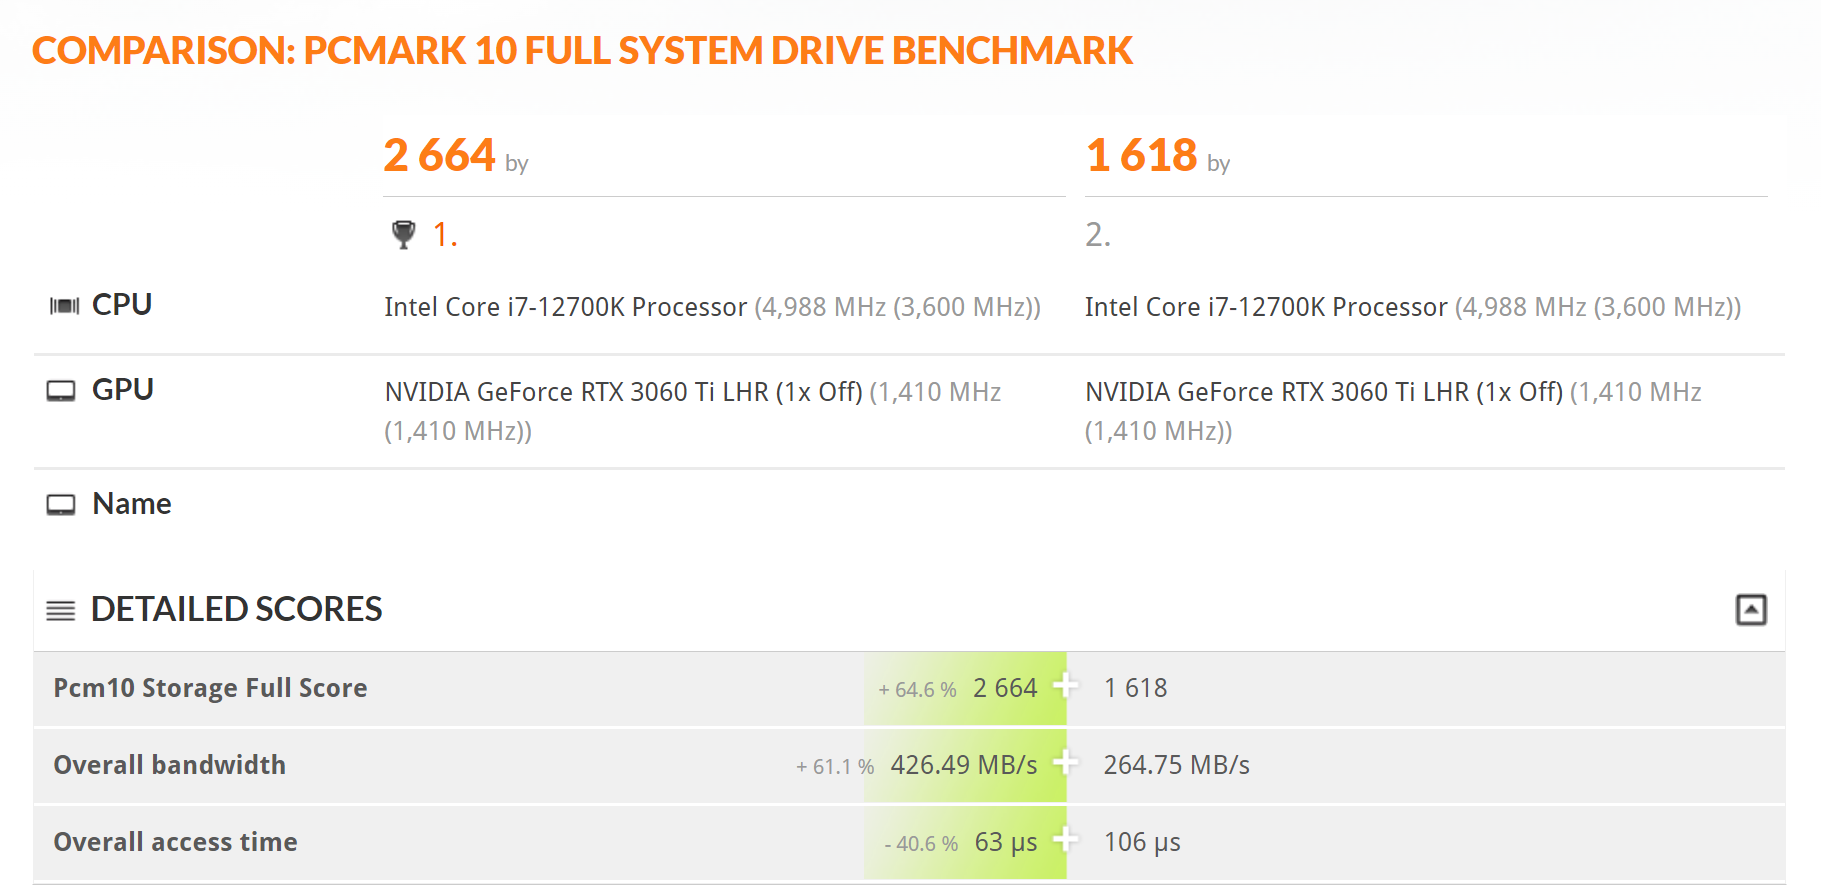This screenshot has width=1821, height=885.
Task: Click the DETAILED SCORES heading
Action: point(237,609)
